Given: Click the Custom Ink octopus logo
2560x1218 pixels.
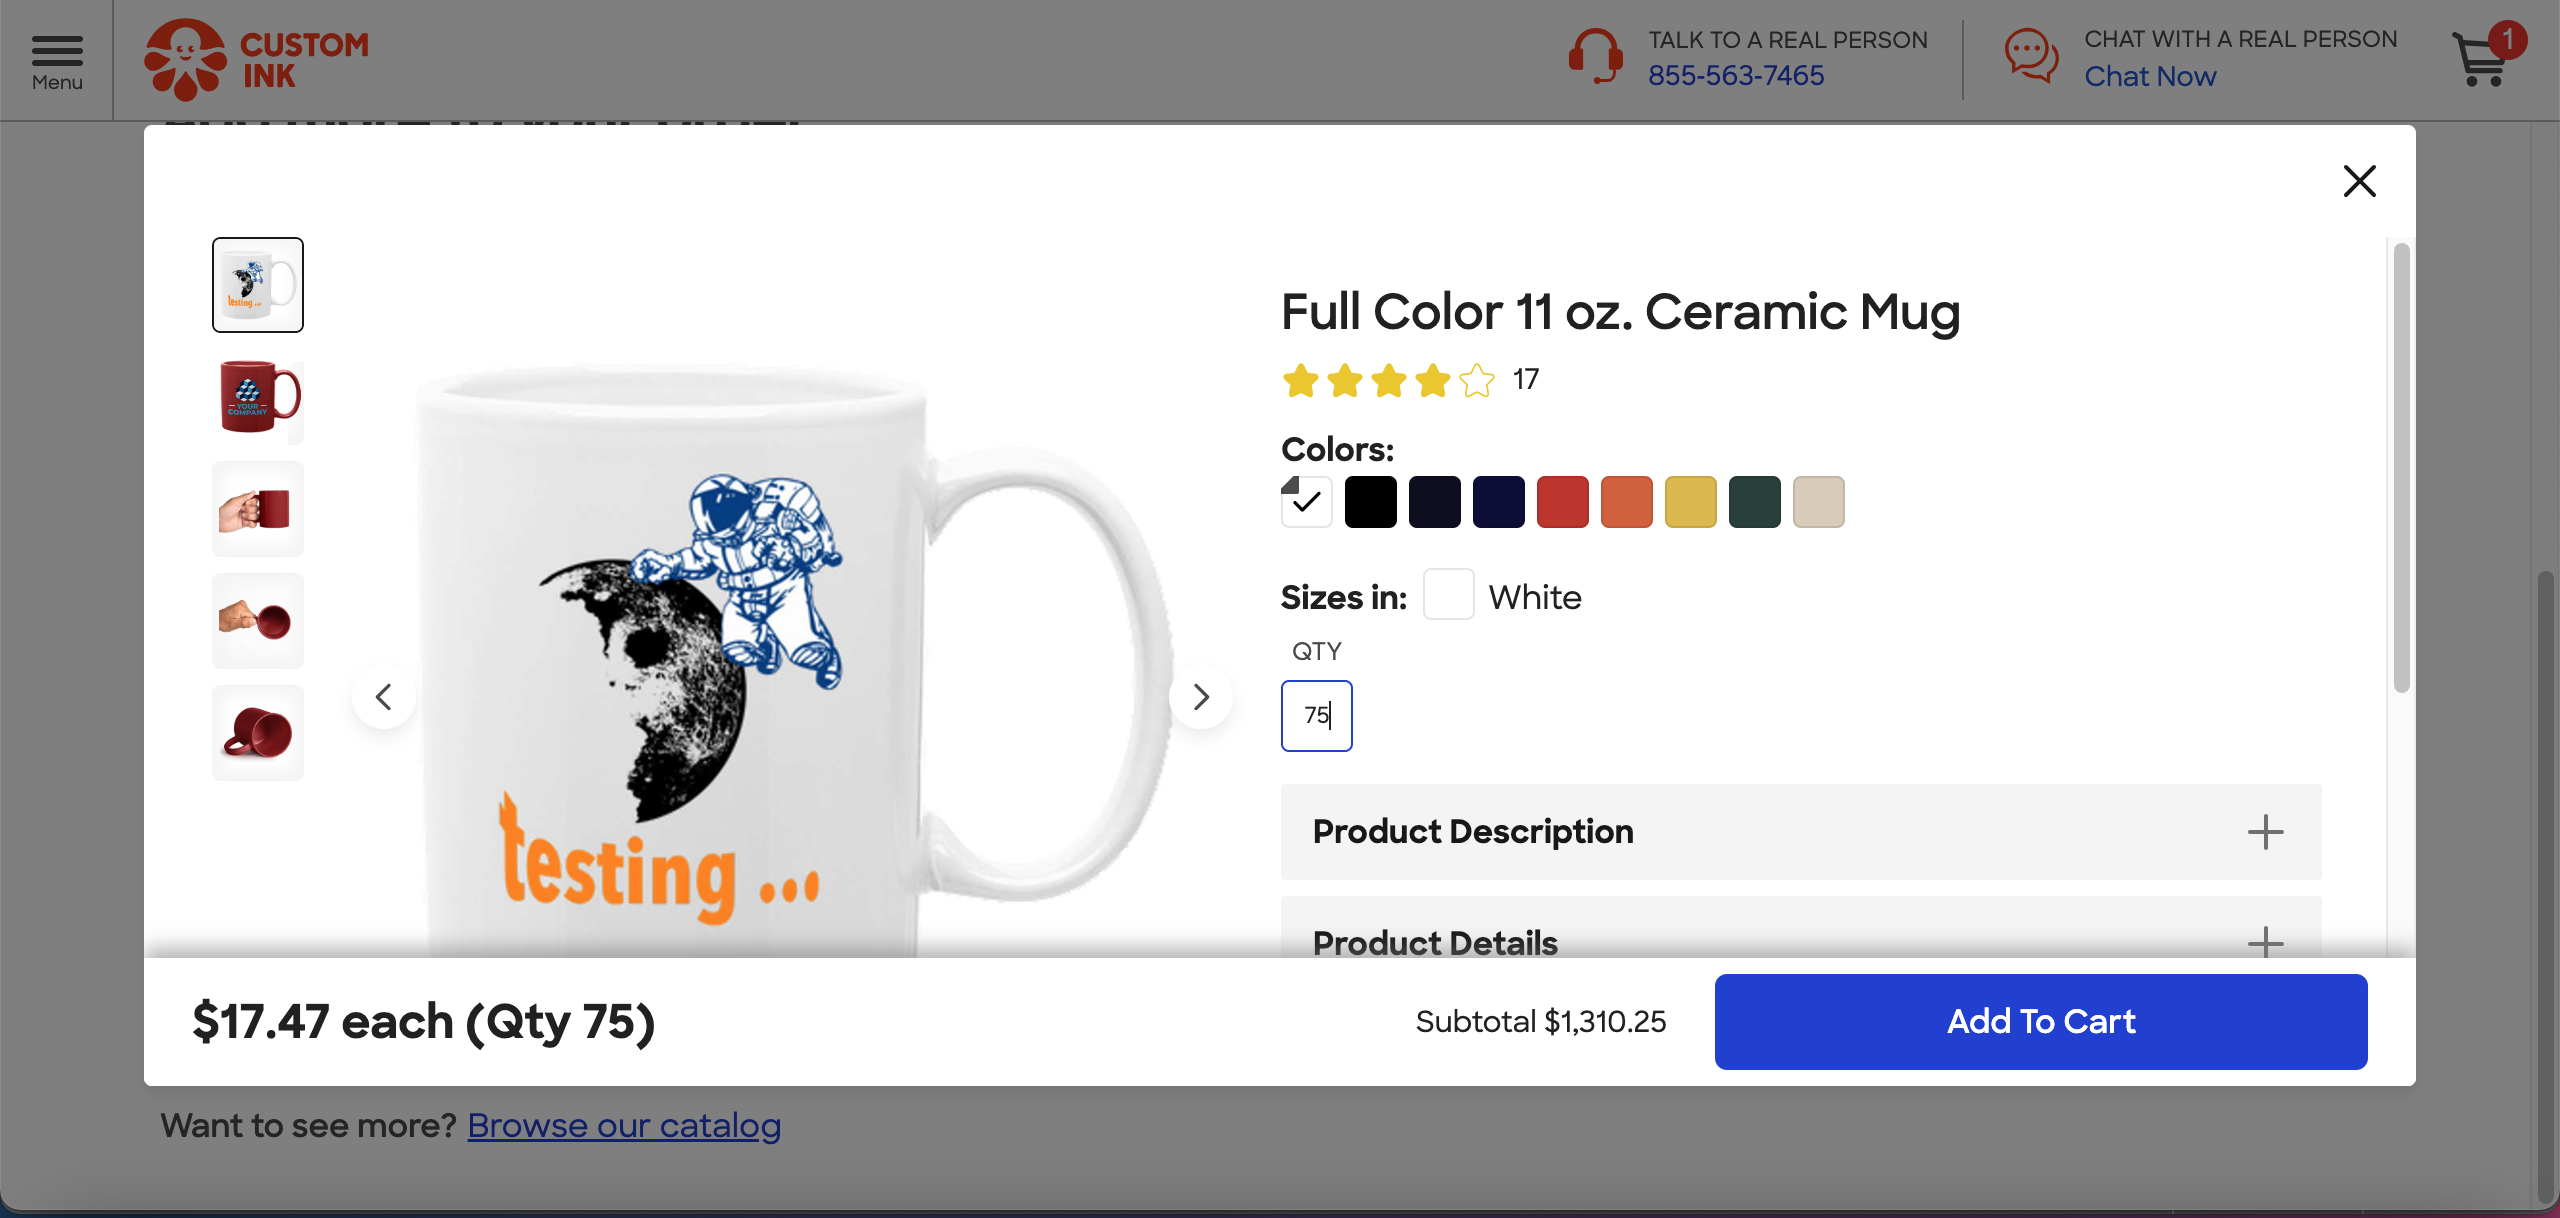Looking at the screenshot, I should coord(186,60).
